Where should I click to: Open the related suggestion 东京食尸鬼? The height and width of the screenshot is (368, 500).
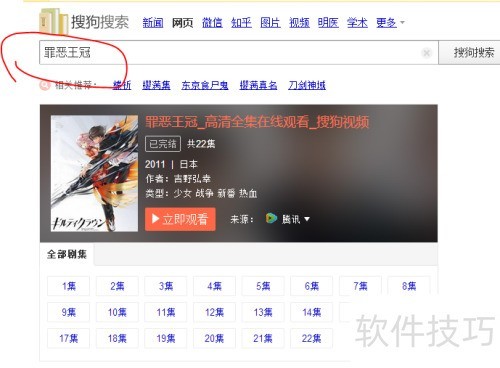coord(205,85)
